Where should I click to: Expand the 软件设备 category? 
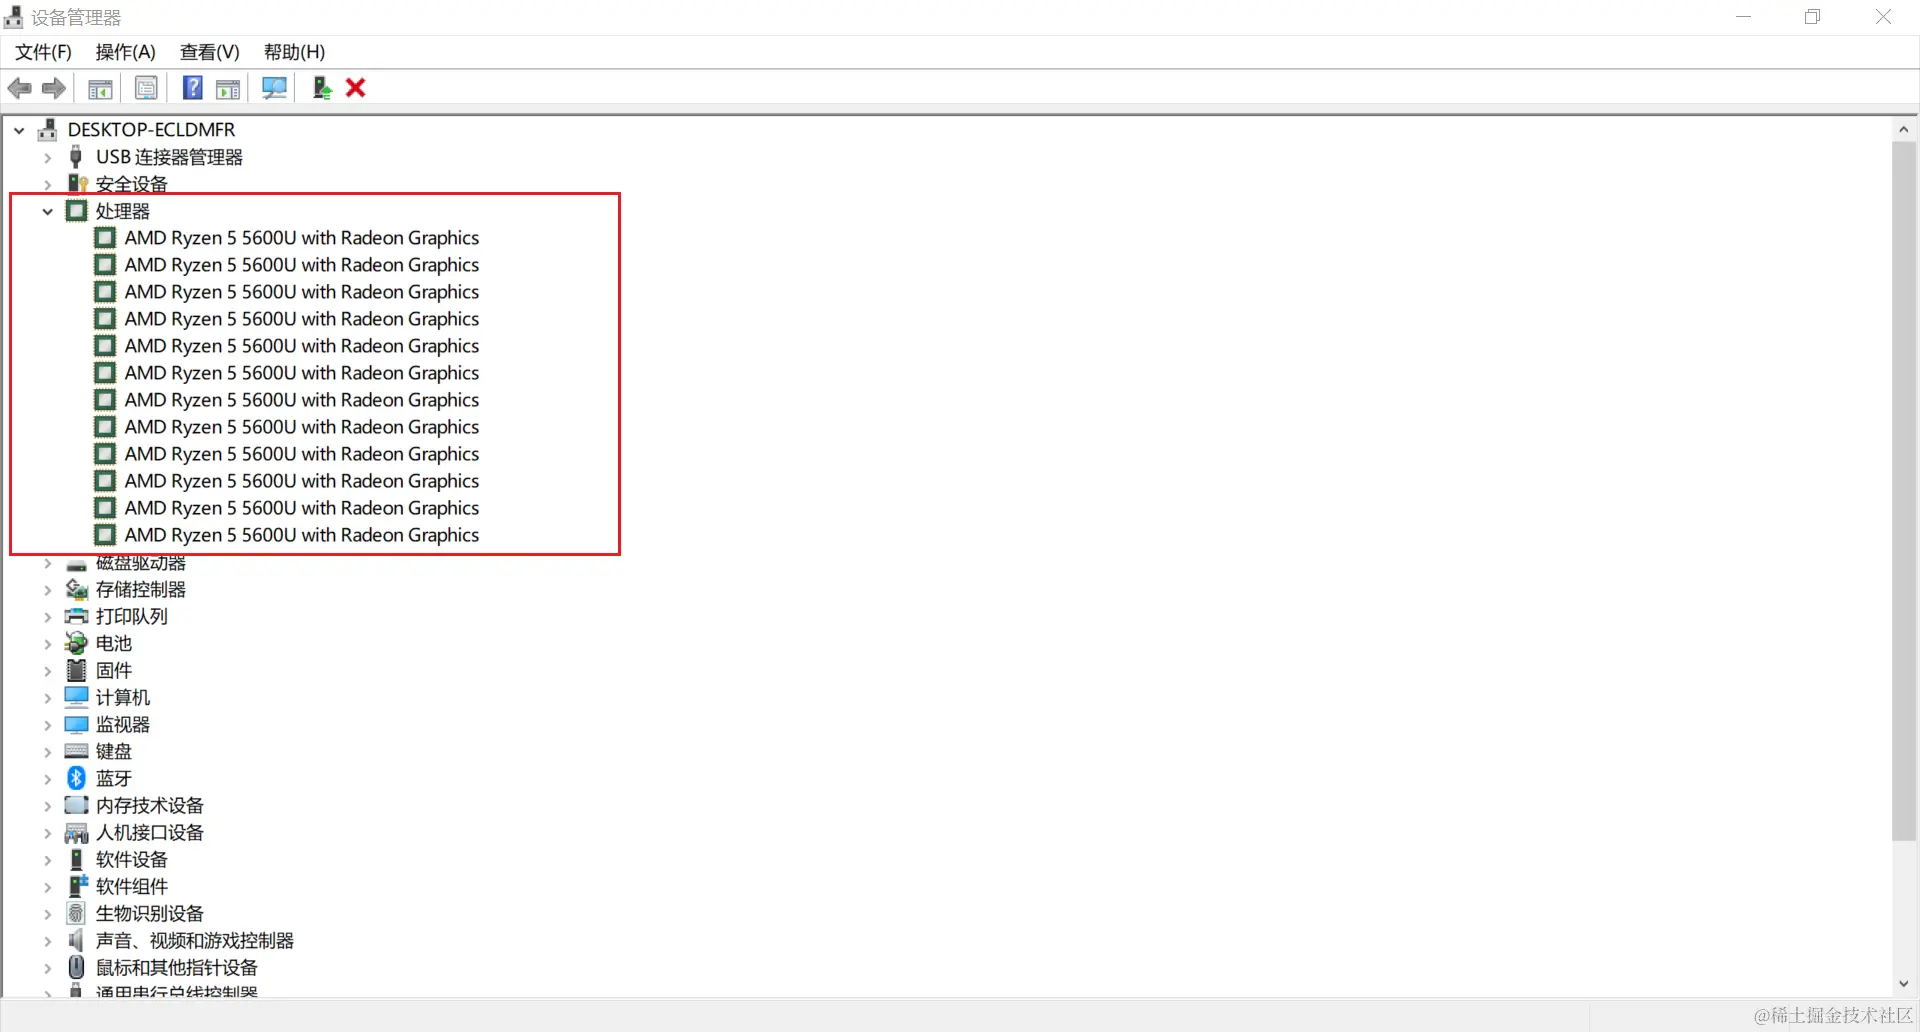tap(47, 859)
